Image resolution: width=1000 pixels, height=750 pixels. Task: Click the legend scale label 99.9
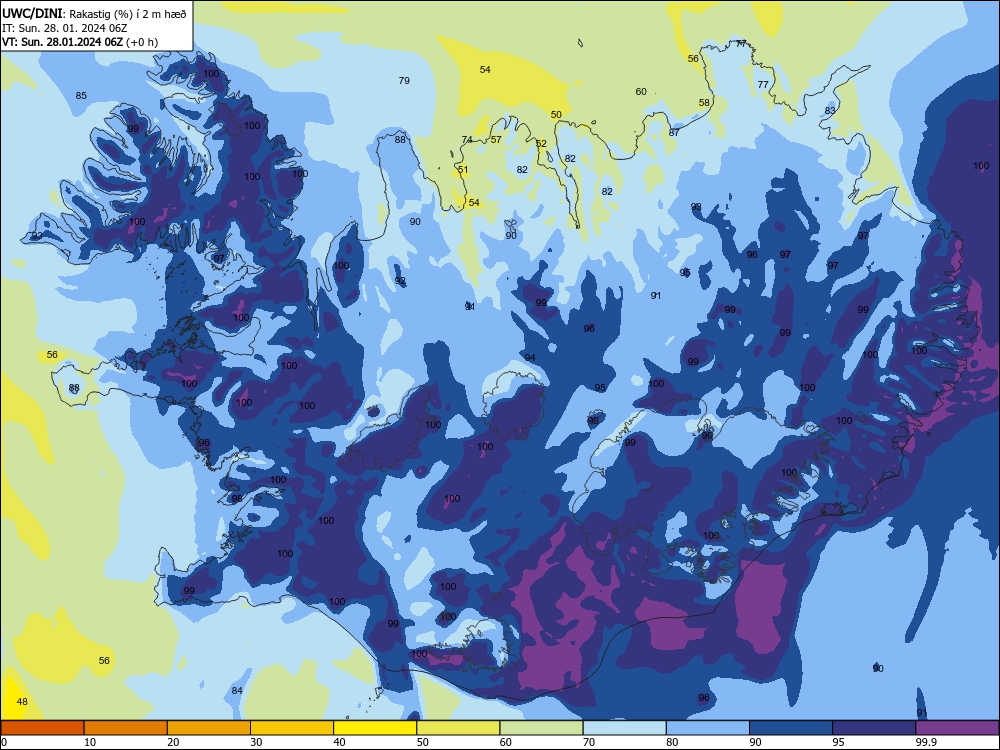[926, 742]
